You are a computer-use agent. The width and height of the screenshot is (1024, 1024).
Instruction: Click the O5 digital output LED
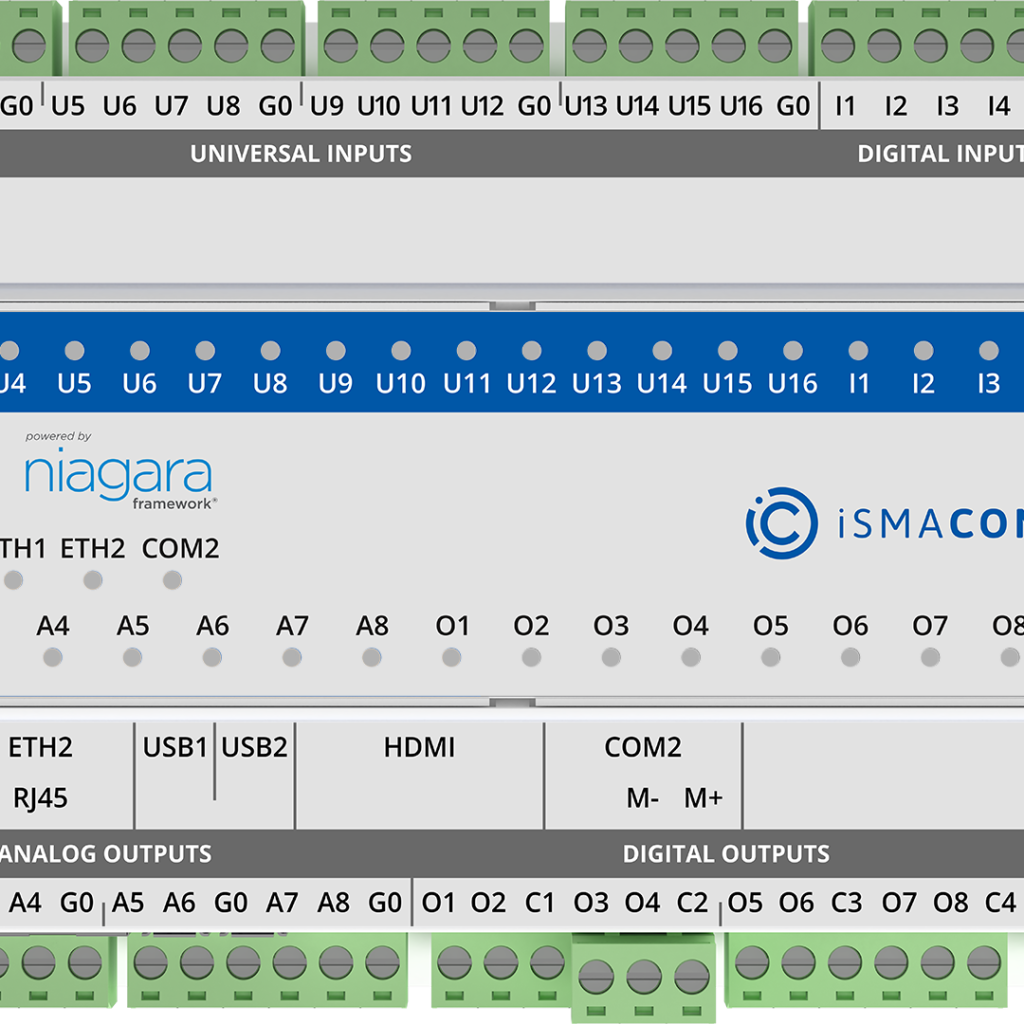[771, 657]
